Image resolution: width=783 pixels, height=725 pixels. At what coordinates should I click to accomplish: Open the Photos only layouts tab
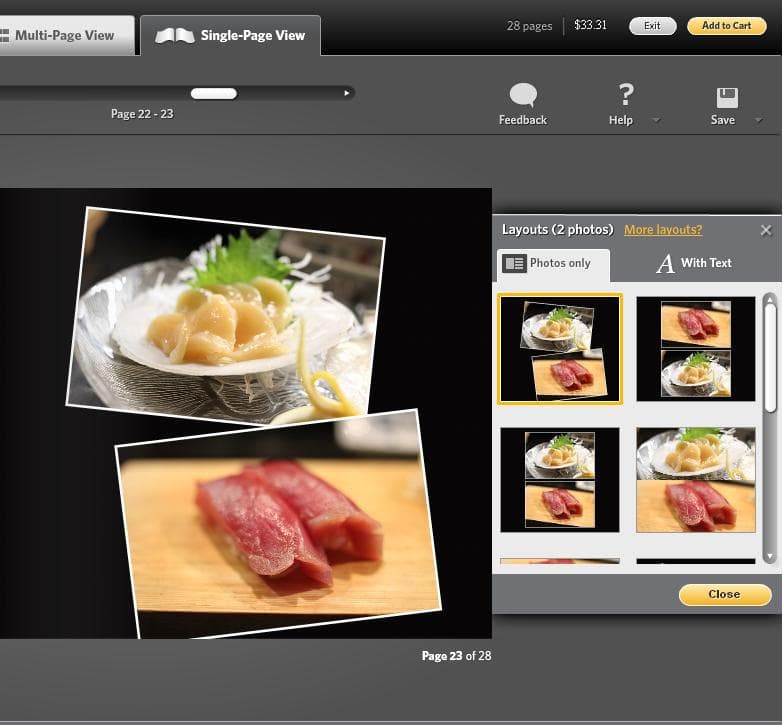click(553, 263)
